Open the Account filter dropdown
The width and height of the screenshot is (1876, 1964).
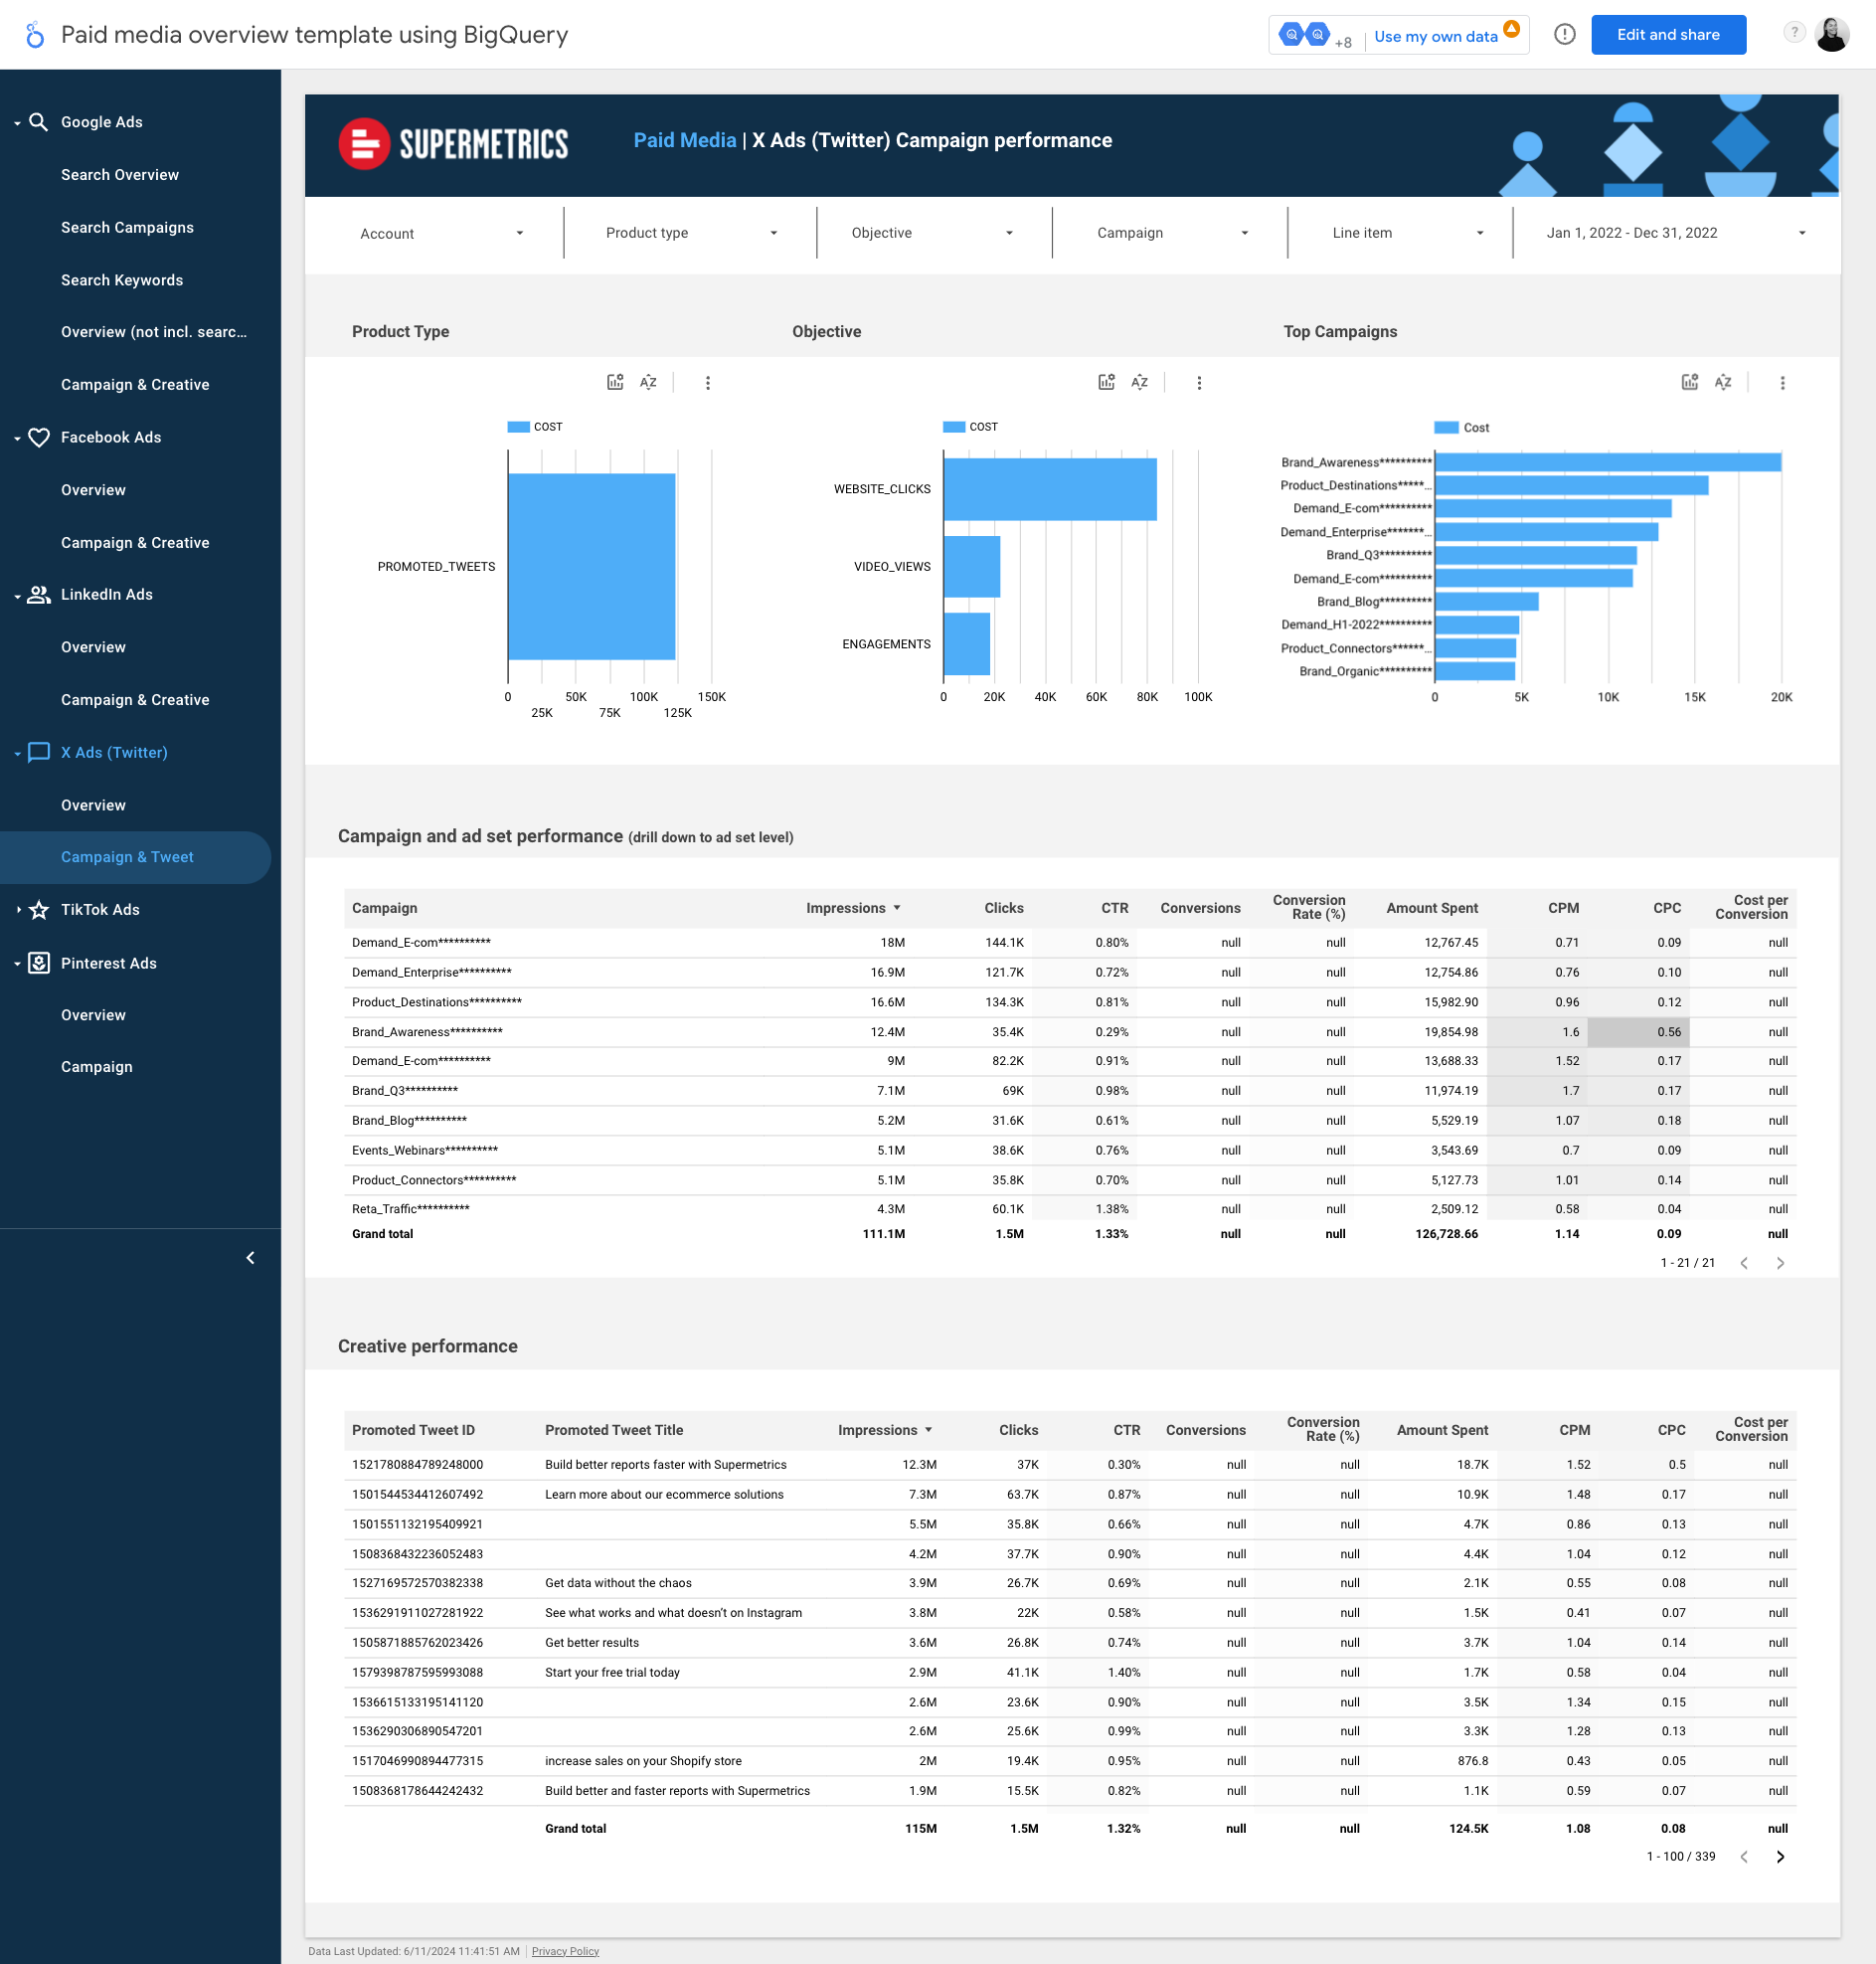[440, 233]
